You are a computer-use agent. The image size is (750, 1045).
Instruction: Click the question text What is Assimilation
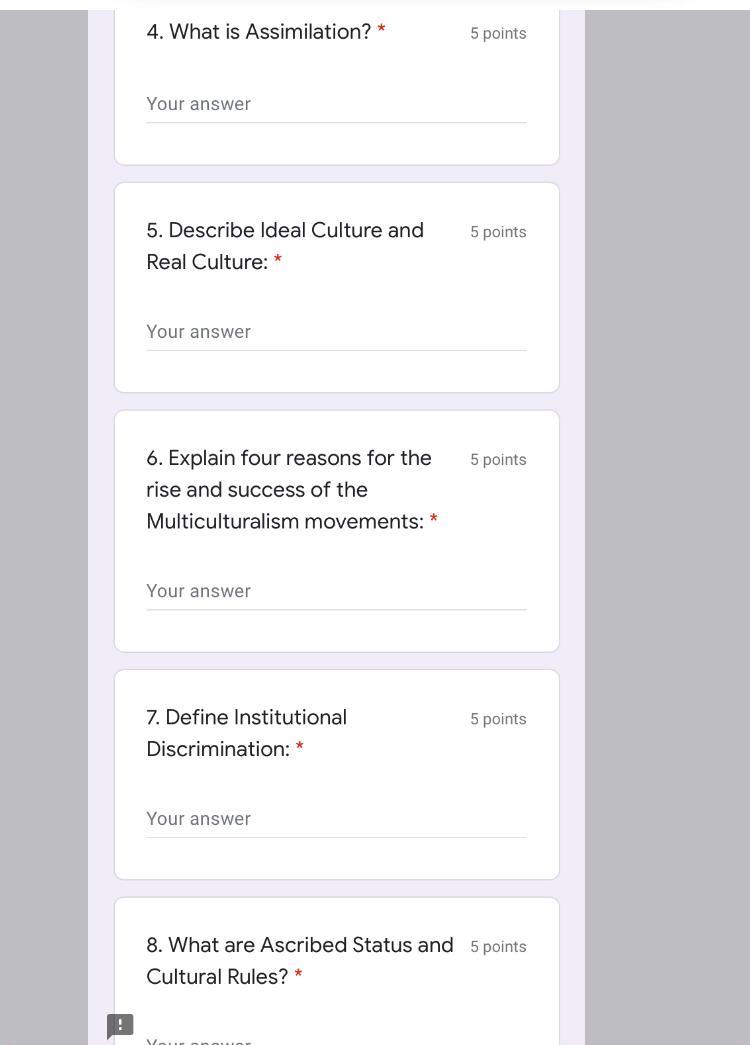pos(258,31)
